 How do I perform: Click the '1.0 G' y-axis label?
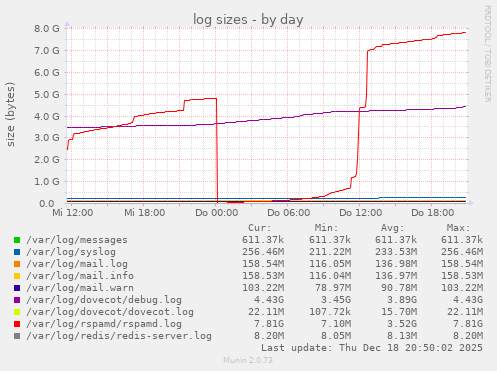tap(47, 182)
